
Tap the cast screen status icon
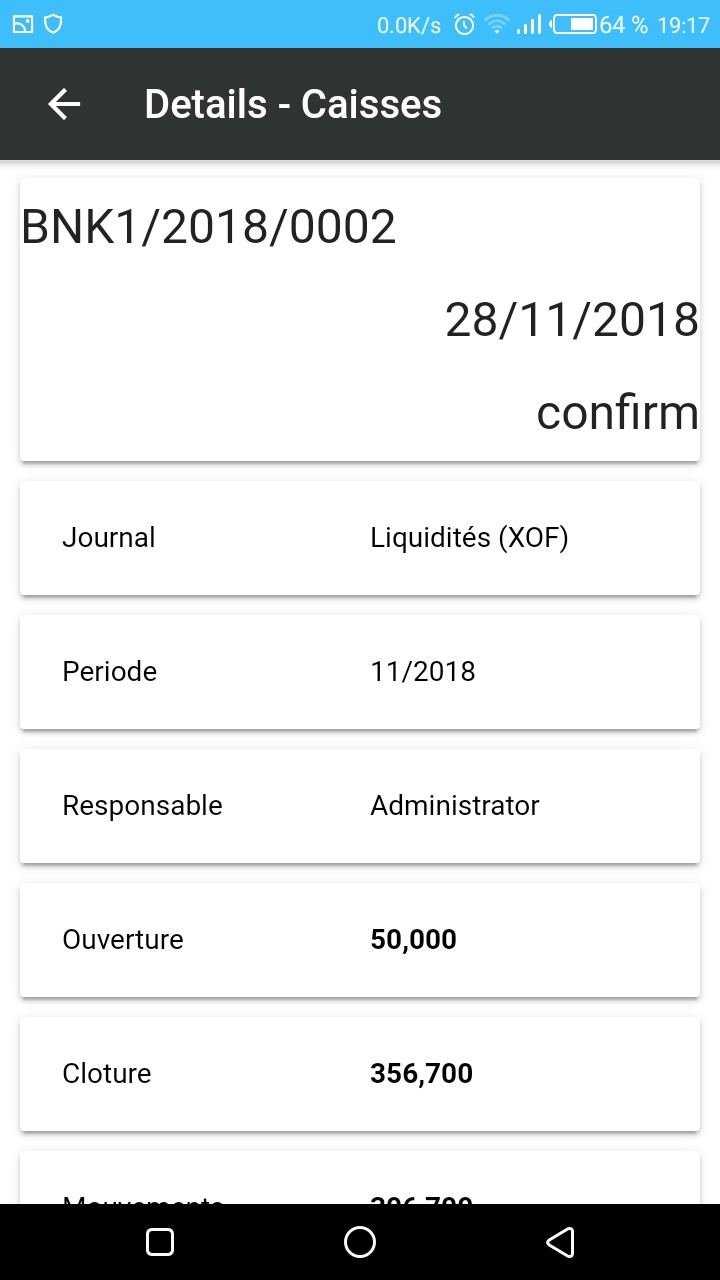point(23,25)
